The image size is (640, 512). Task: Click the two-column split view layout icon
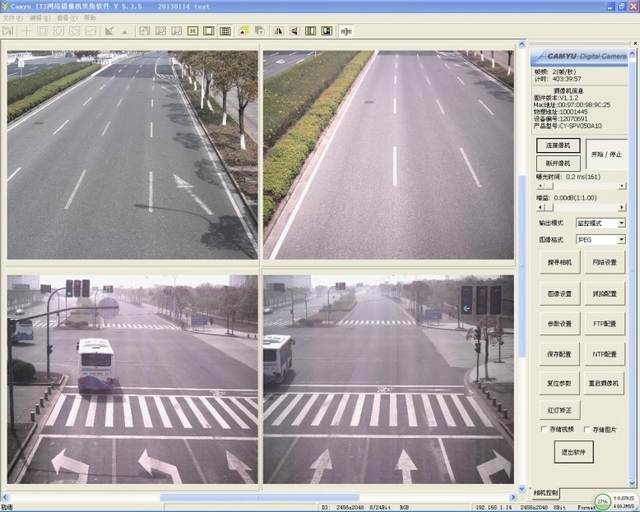click(x=191, y=31)
